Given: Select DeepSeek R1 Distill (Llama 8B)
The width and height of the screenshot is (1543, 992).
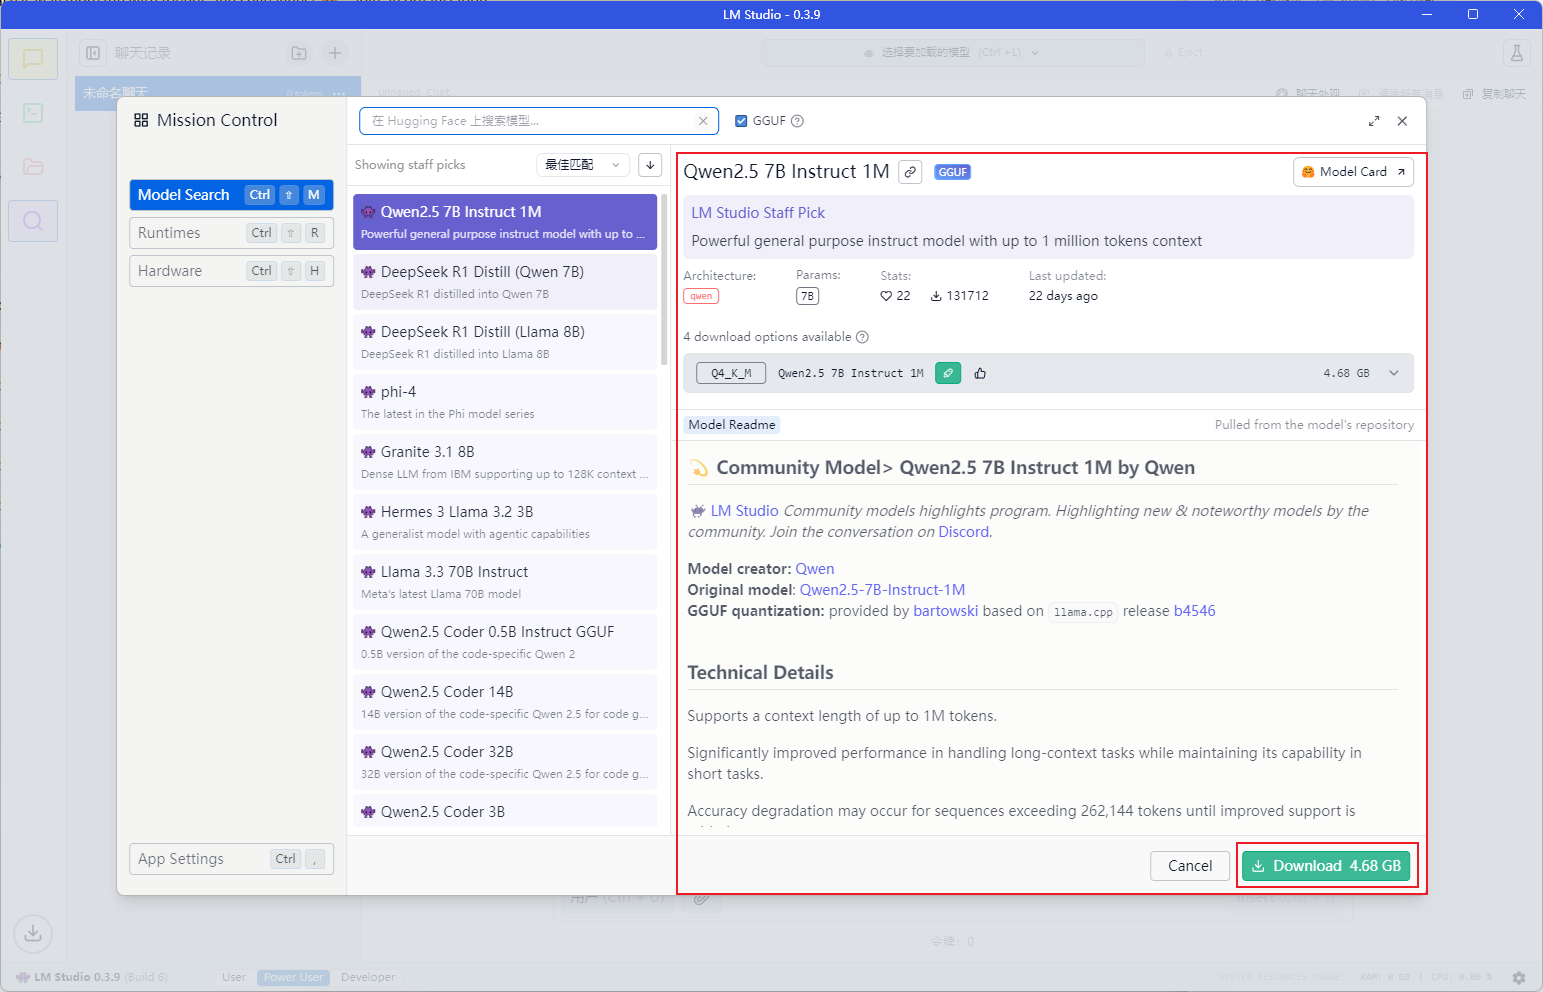Looking at the screenshot, I should click(x=505, y=342).
